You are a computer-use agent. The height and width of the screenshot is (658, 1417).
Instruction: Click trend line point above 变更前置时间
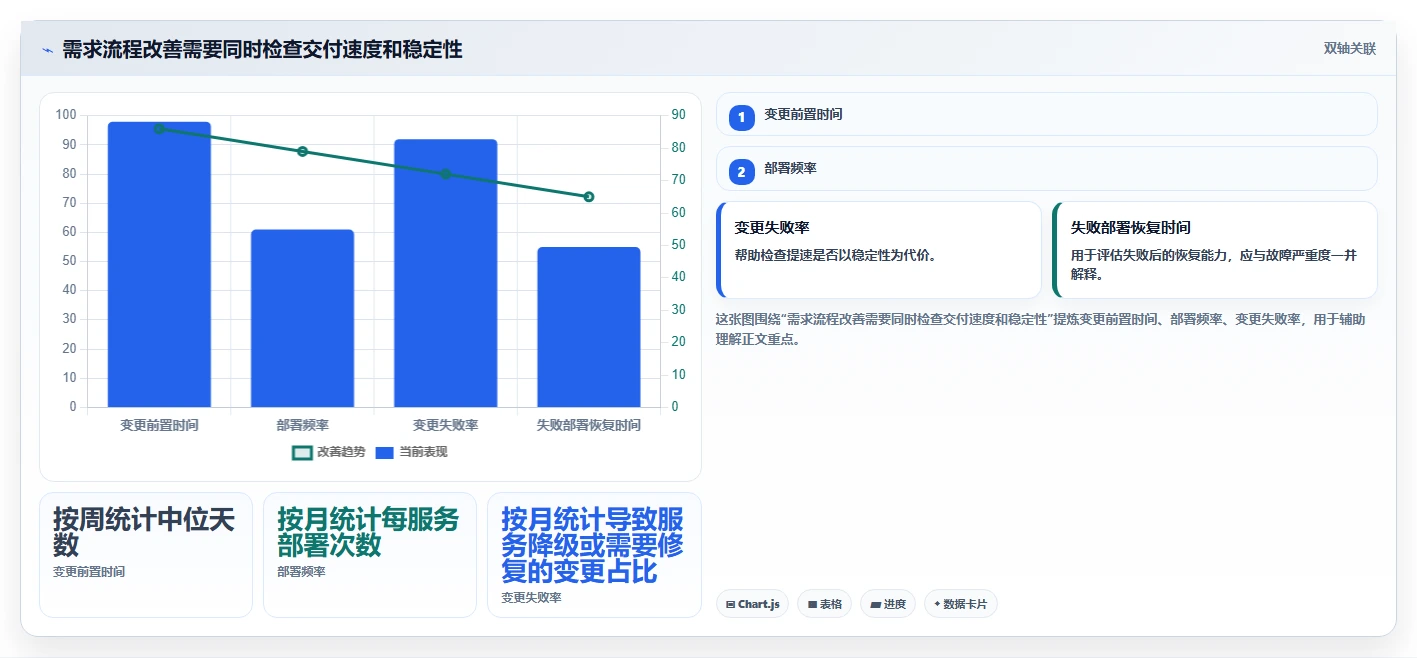[x=159, y=129]
